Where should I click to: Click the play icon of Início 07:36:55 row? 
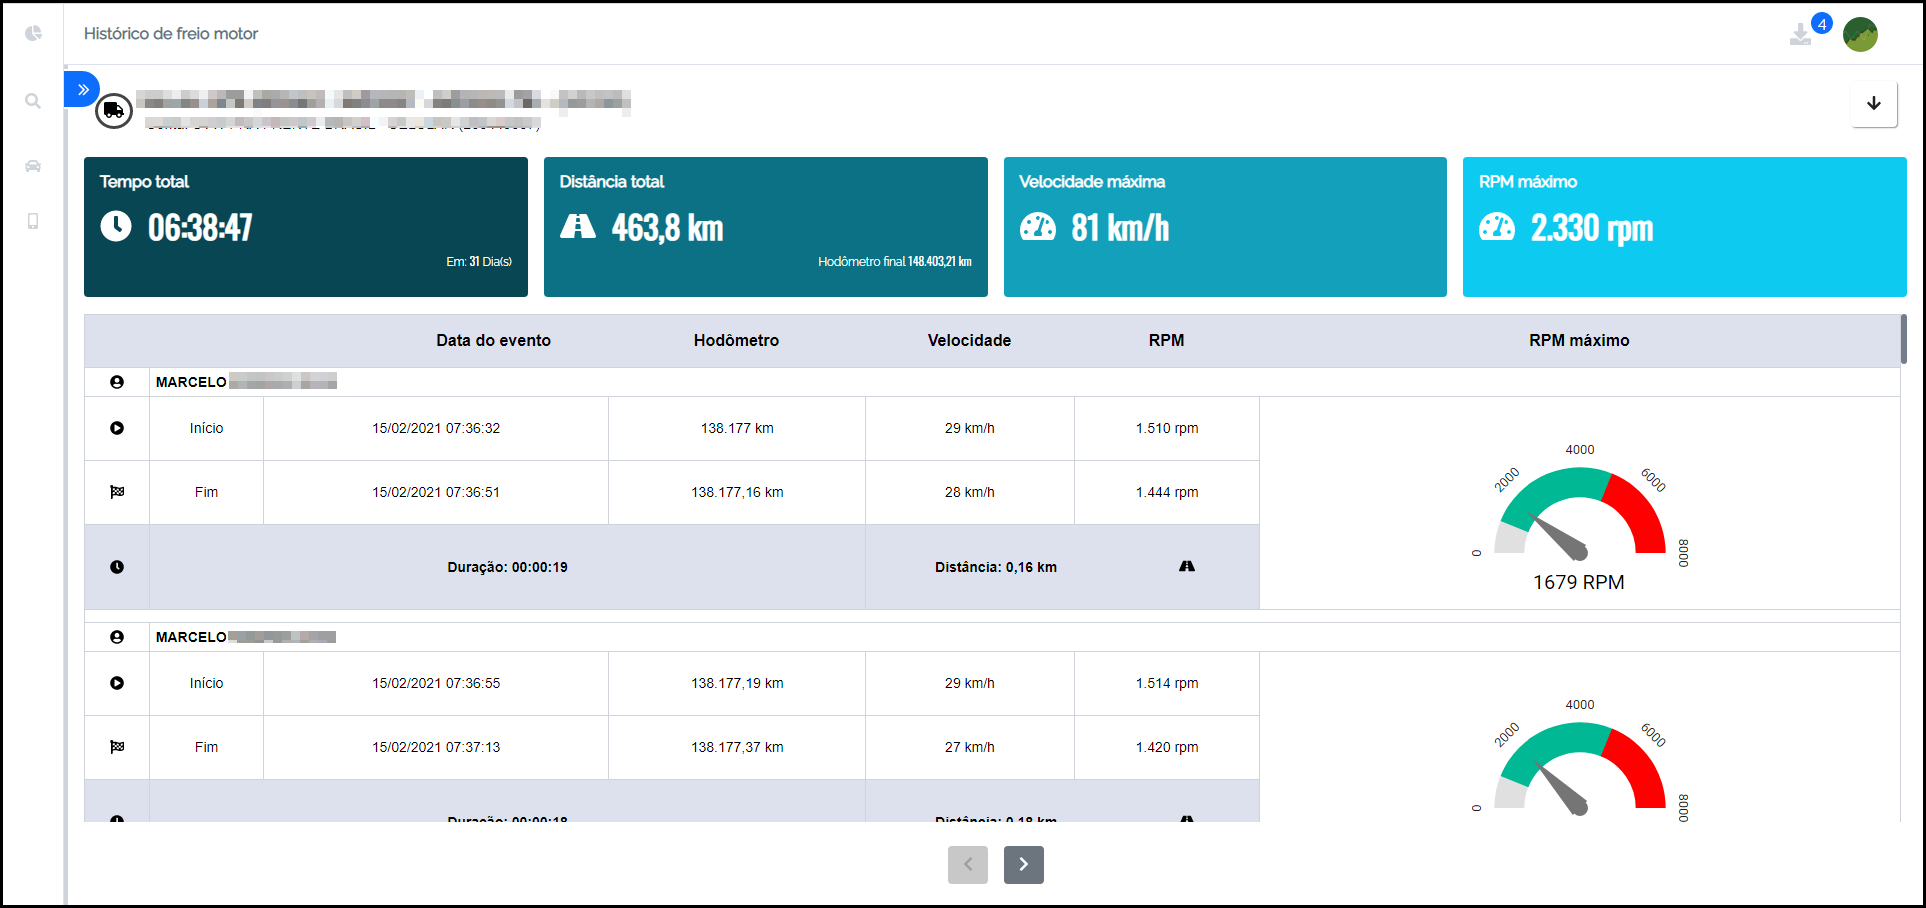pyautogui.click(x=117, y=683)
